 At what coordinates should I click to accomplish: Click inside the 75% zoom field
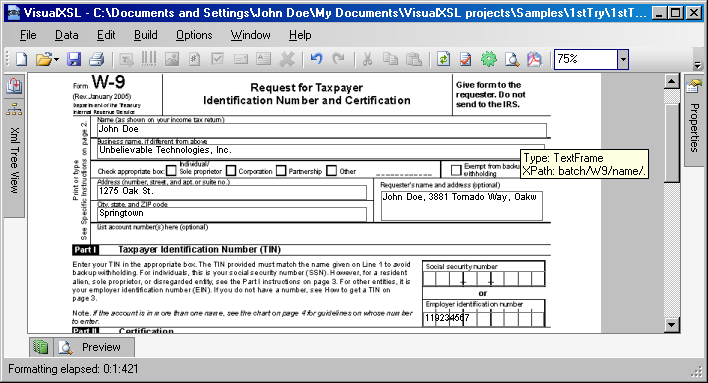pos(586,59)
